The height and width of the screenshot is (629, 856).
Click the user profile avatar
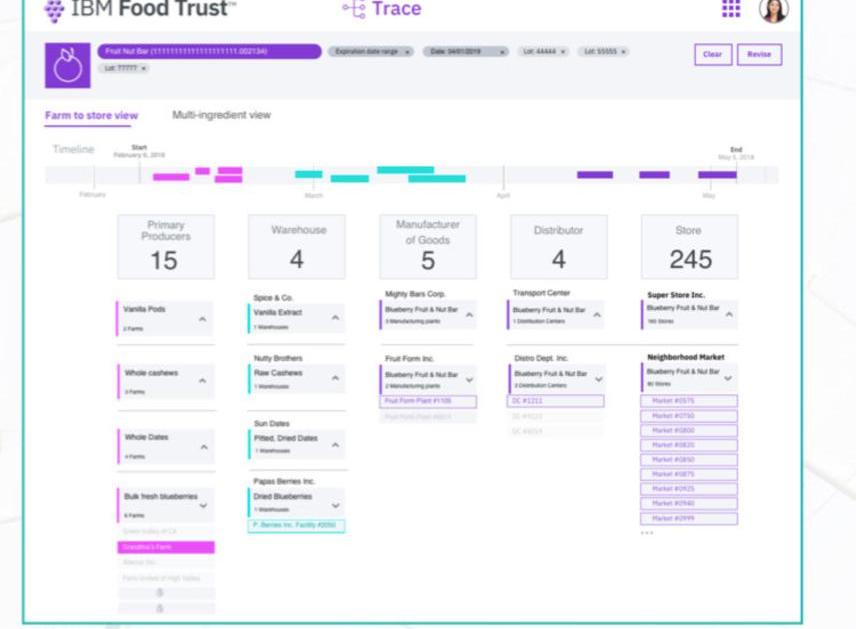pos(773,10)
